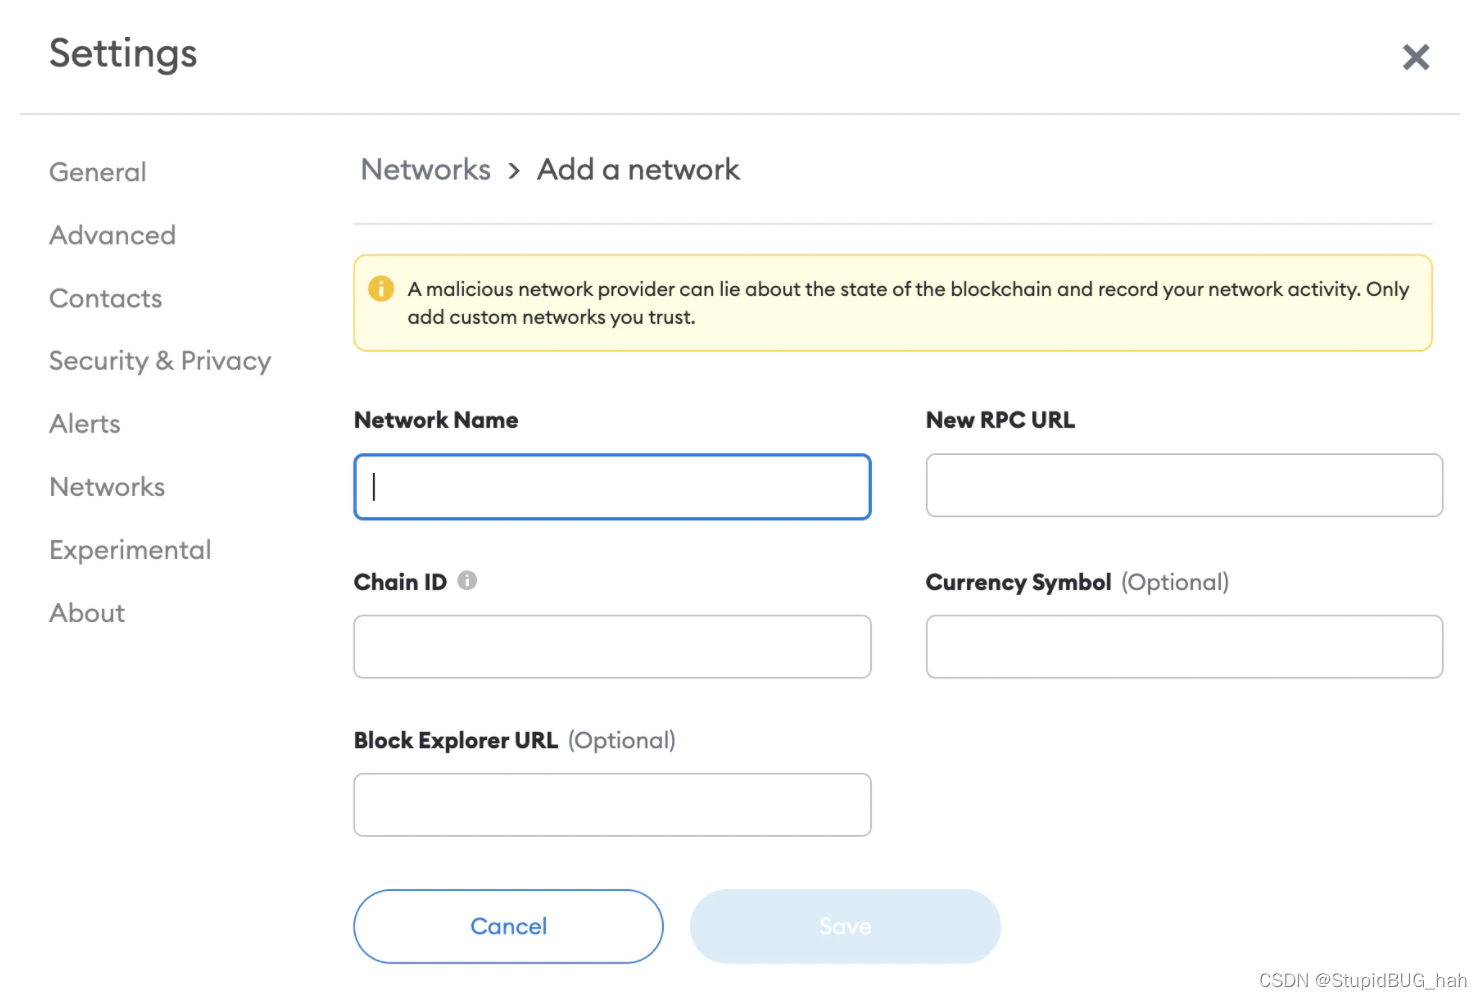Select Networks in the left sidebar
The image size is (1482, 1000).
(x=107, y=487)
